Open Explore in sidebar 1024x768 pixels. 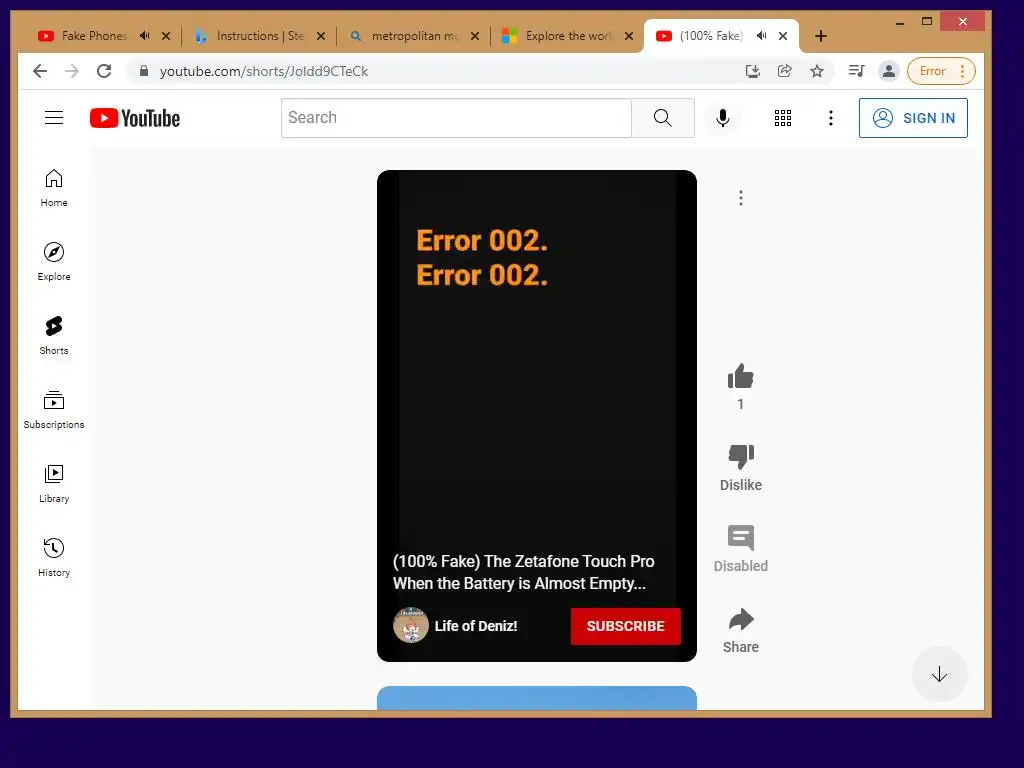click(x=54, y=261)
